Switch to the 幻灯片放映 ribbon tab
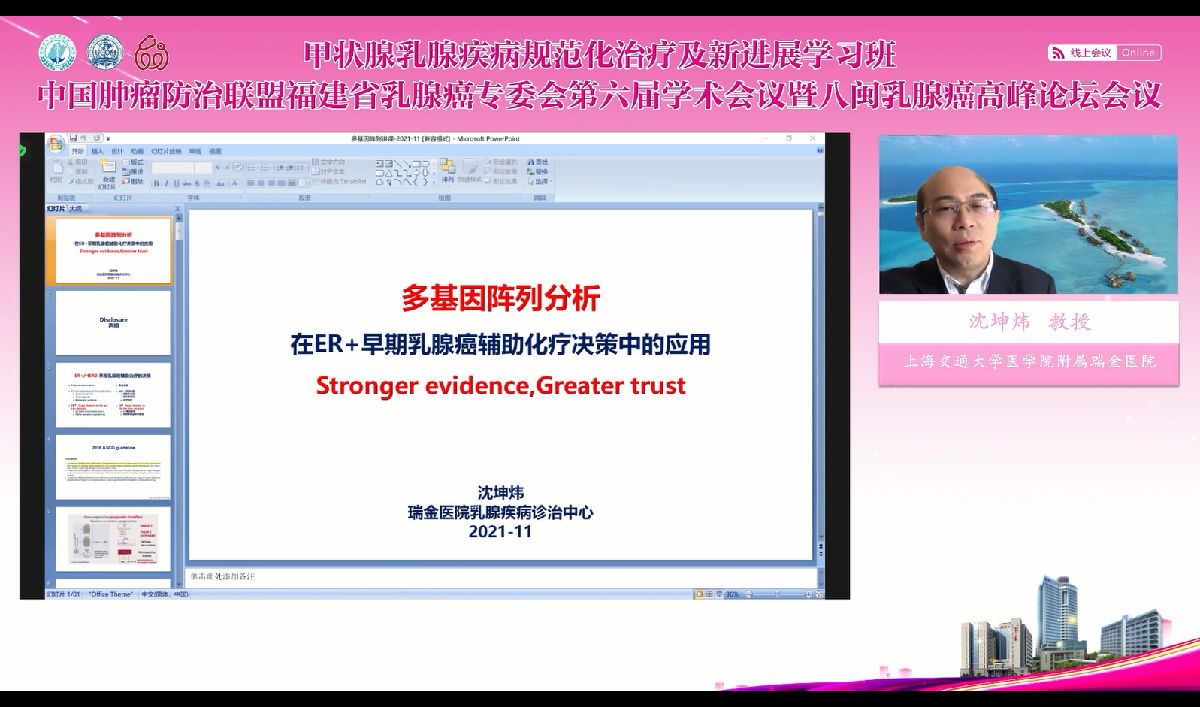 coord(166,152)
